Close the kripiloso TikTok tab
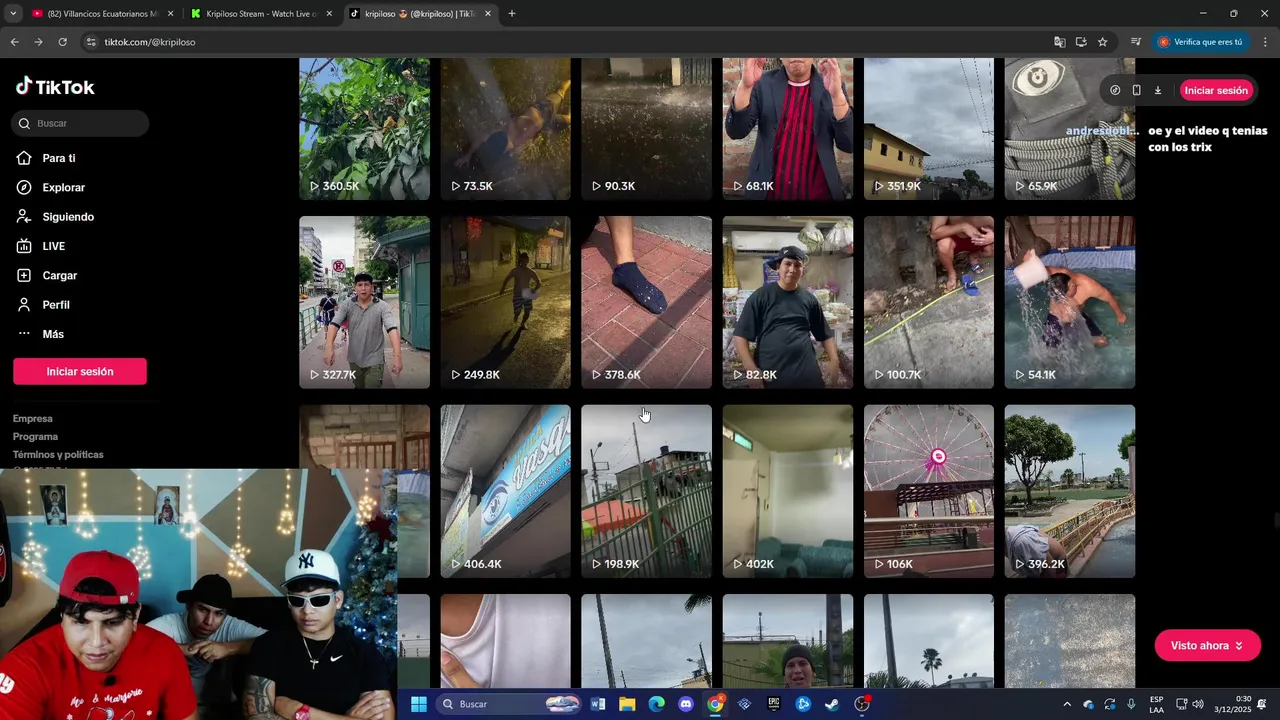This screenshot has width=1280, height=720. click(488, 14)
